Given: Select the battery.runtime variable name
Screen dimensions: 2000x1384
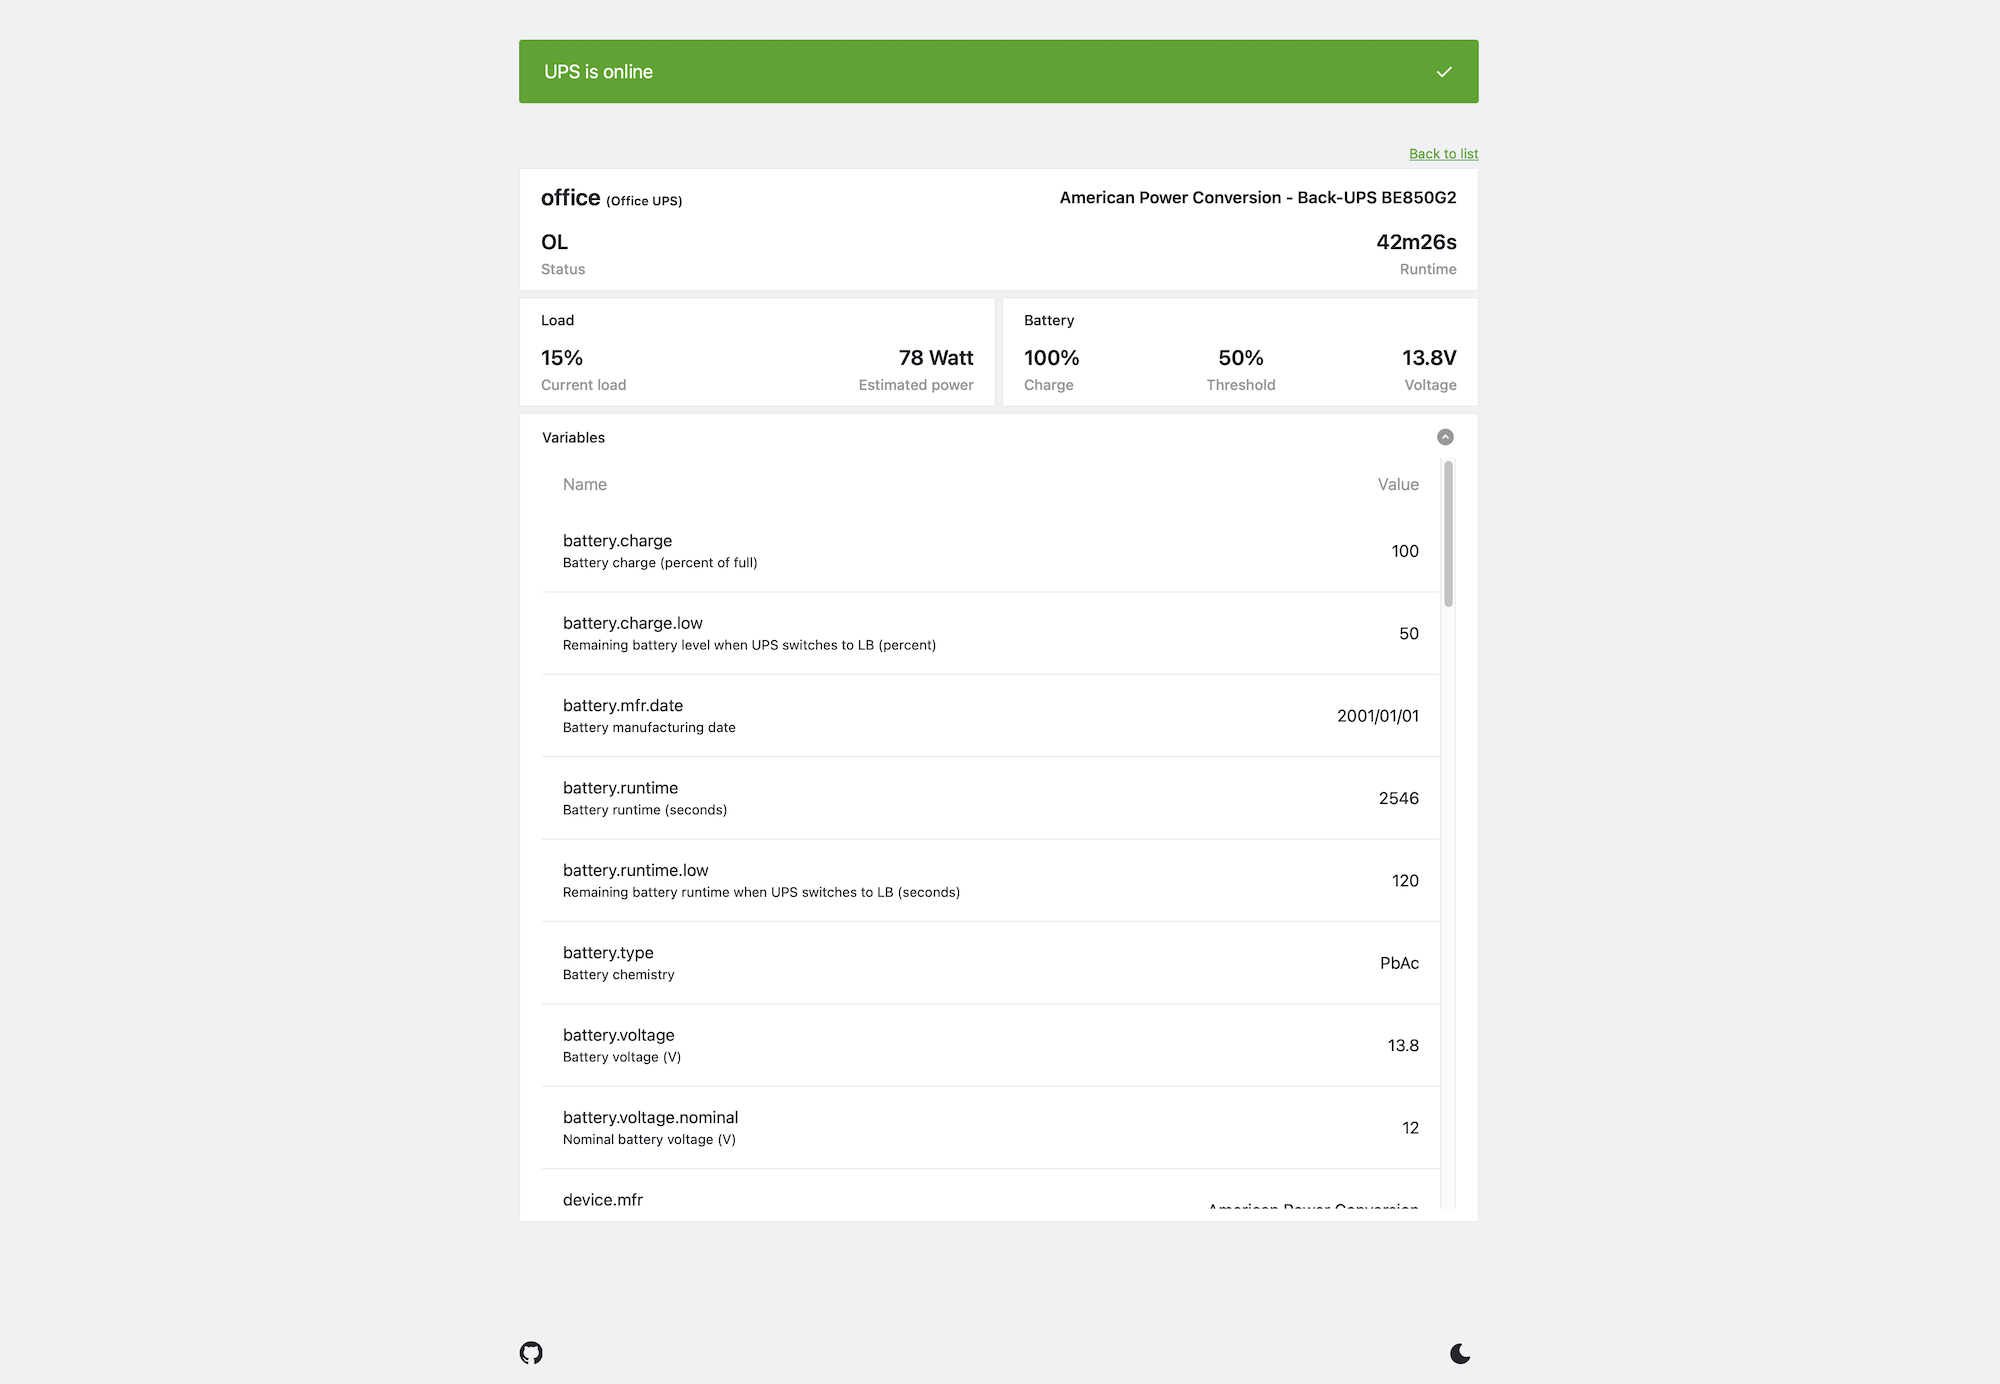Looking at the screenshot, I should [620, 788].
